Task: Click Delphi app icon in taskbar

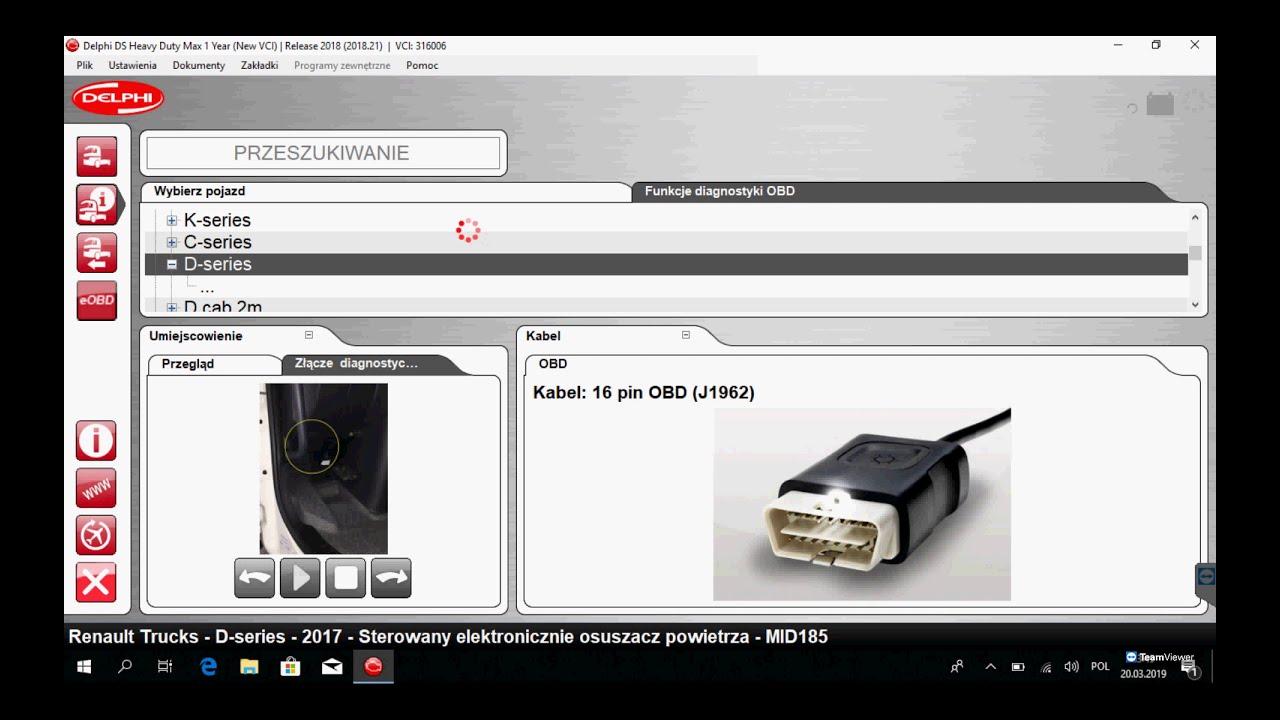Action: (x=373, y=667)
